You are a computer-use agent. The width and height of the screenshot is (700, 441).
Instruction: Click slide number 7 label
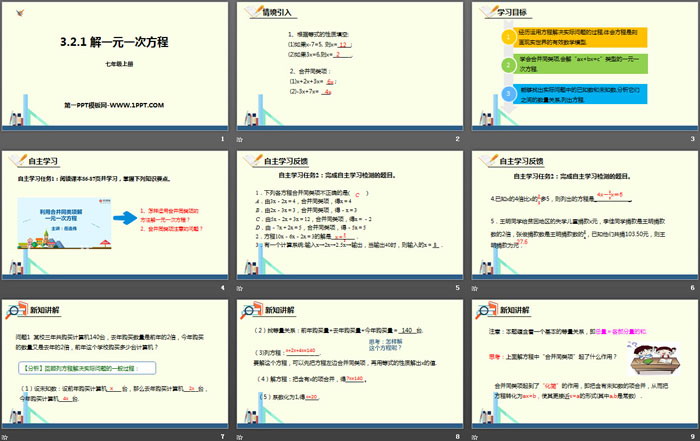(x=222, y=437)
